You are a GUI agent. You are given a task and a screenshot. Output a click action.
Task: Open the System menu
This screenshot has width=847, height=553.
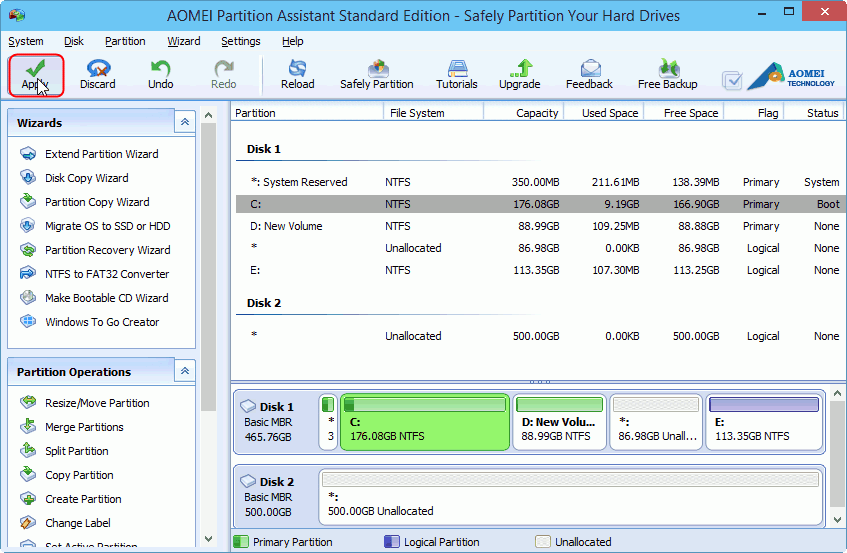(25, 41)
